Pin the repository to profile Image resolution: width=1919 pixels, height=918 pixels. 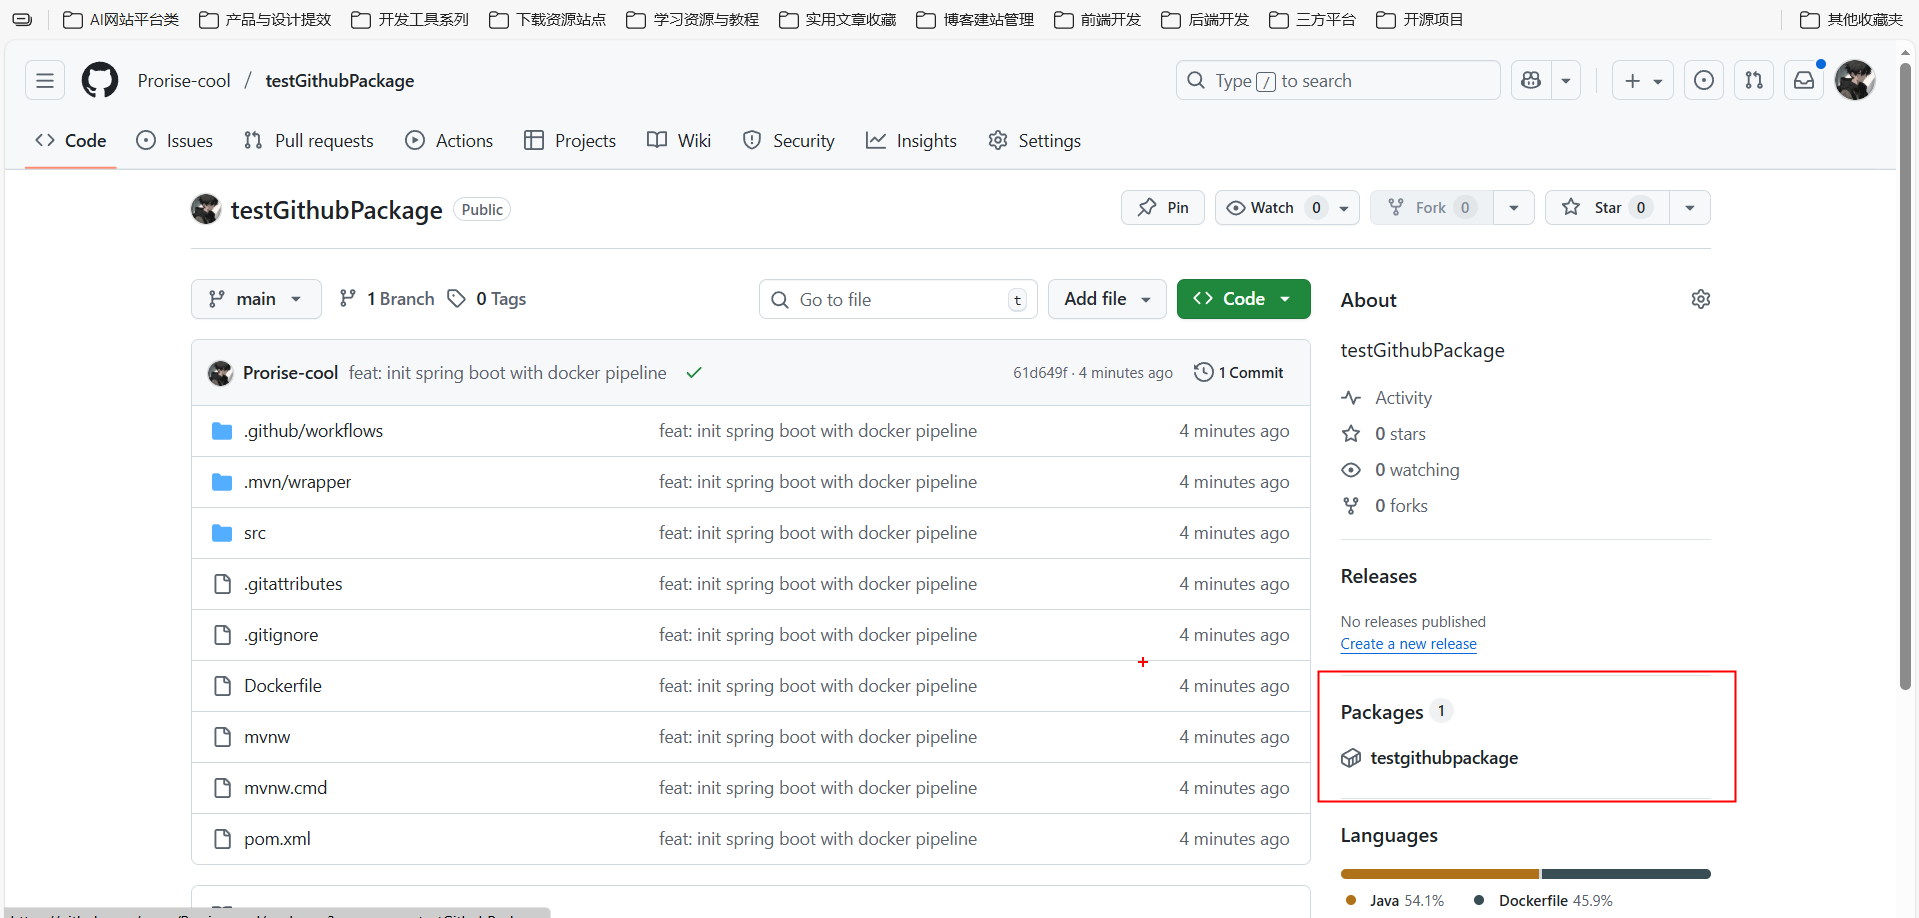1163,207
